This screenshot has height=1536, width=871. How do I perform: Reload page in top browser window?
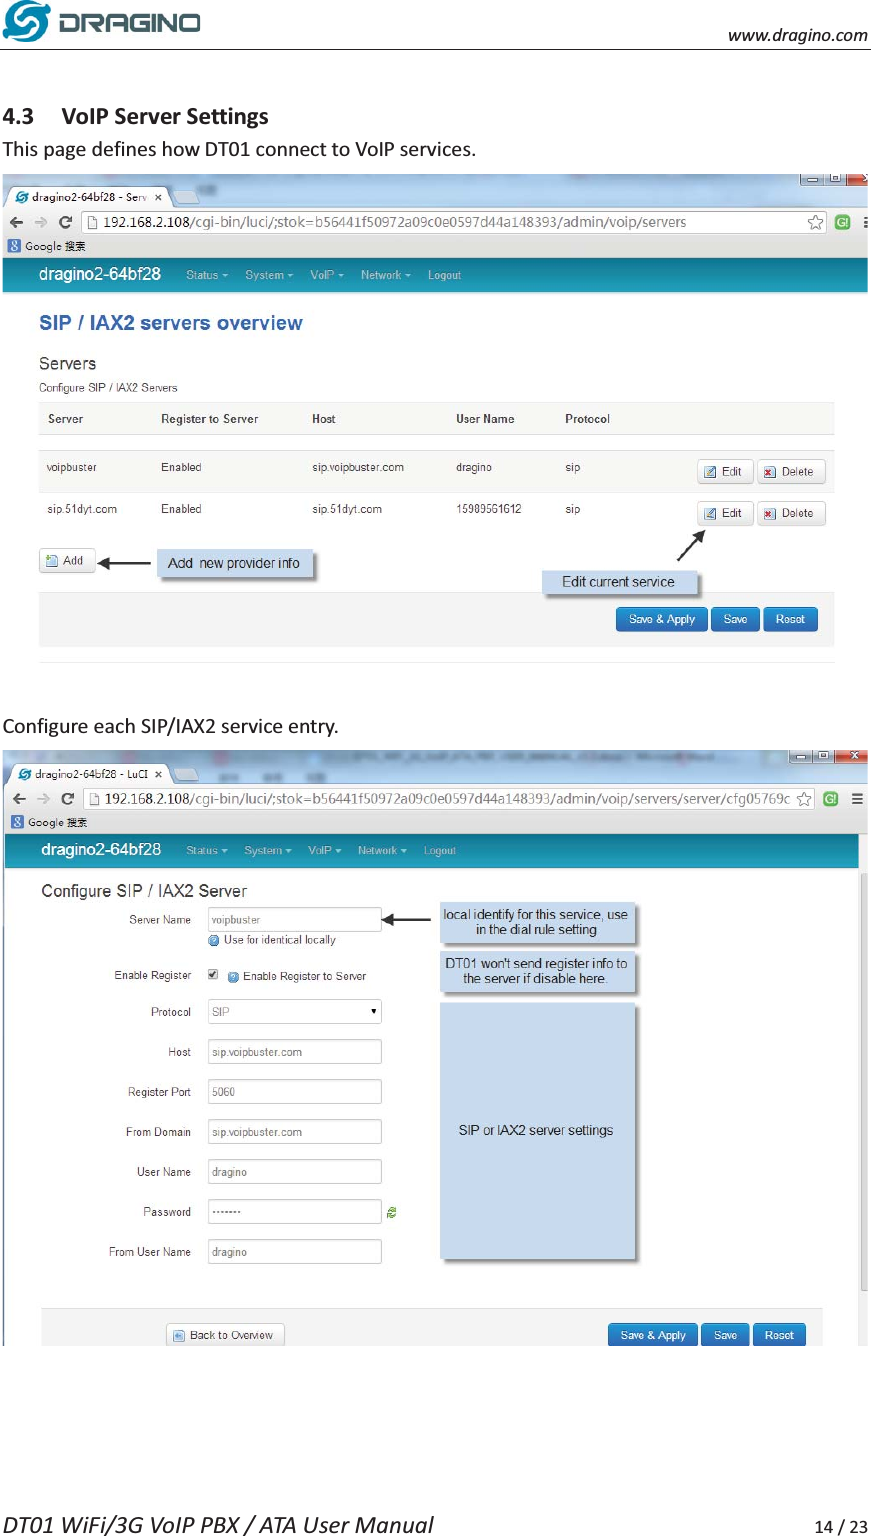66,222
